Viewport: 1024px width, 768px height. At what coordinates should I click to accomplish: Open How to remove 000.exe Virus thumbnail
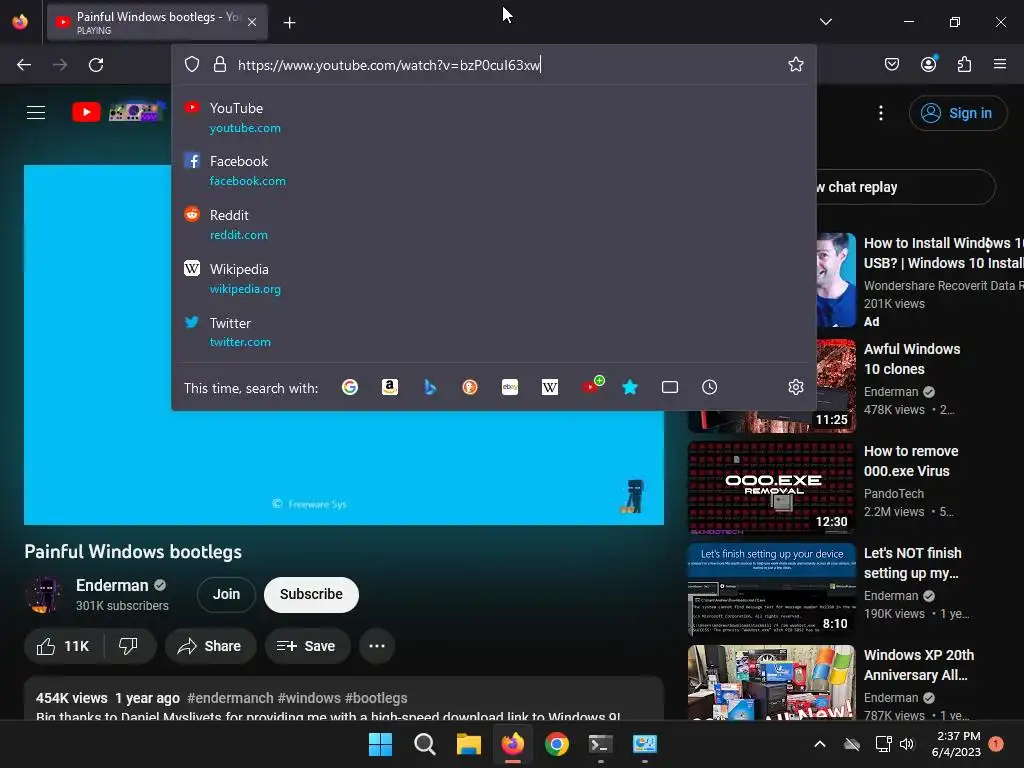[771, 488]
